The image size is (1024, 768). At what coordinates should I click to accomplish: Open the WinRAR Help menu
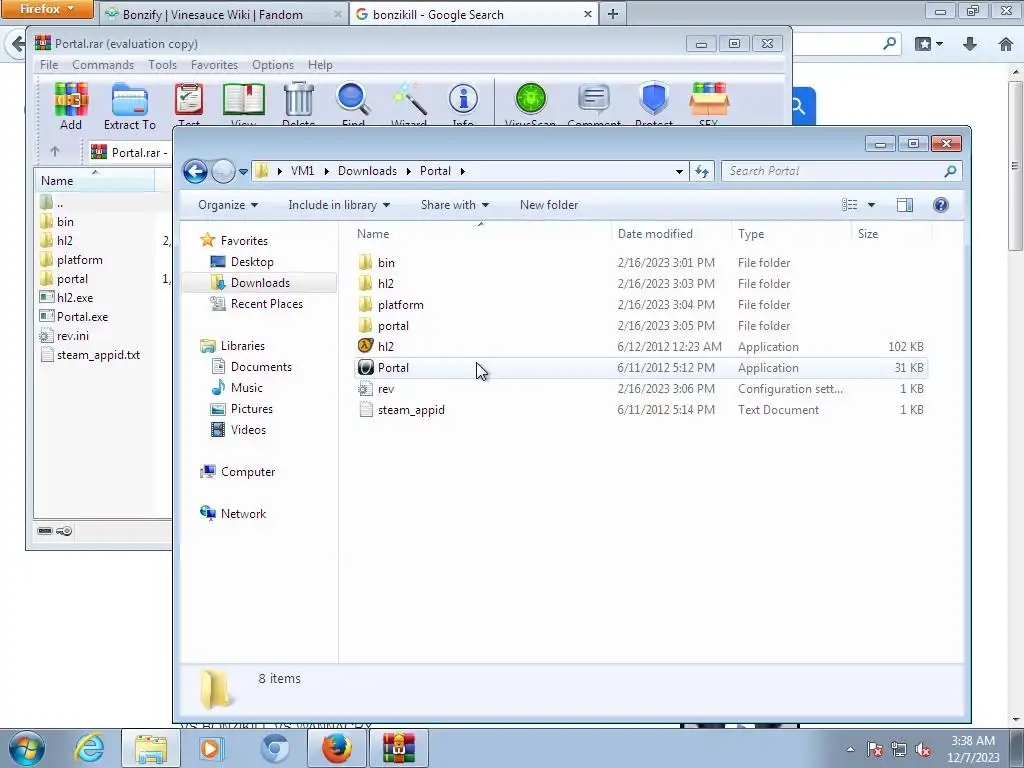coord(320,65)
